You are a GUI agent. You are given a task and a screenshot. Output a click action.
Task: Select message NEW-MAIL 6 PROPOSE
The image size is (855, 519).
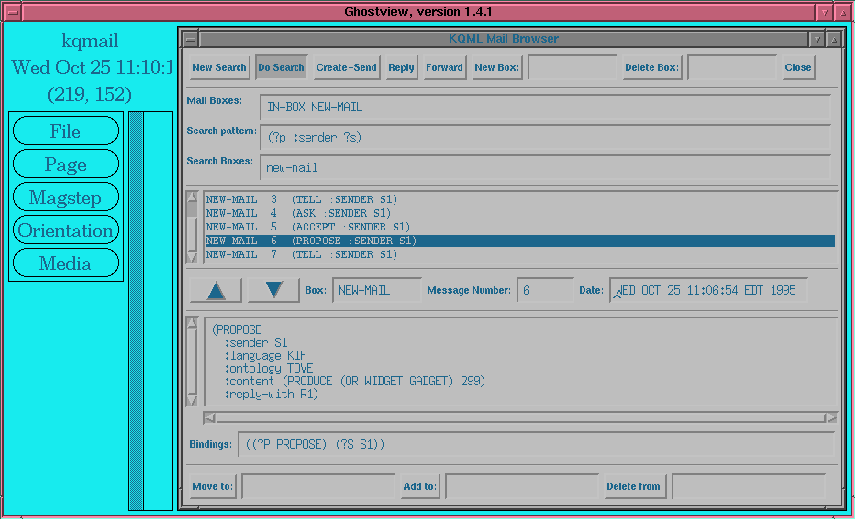520,241
